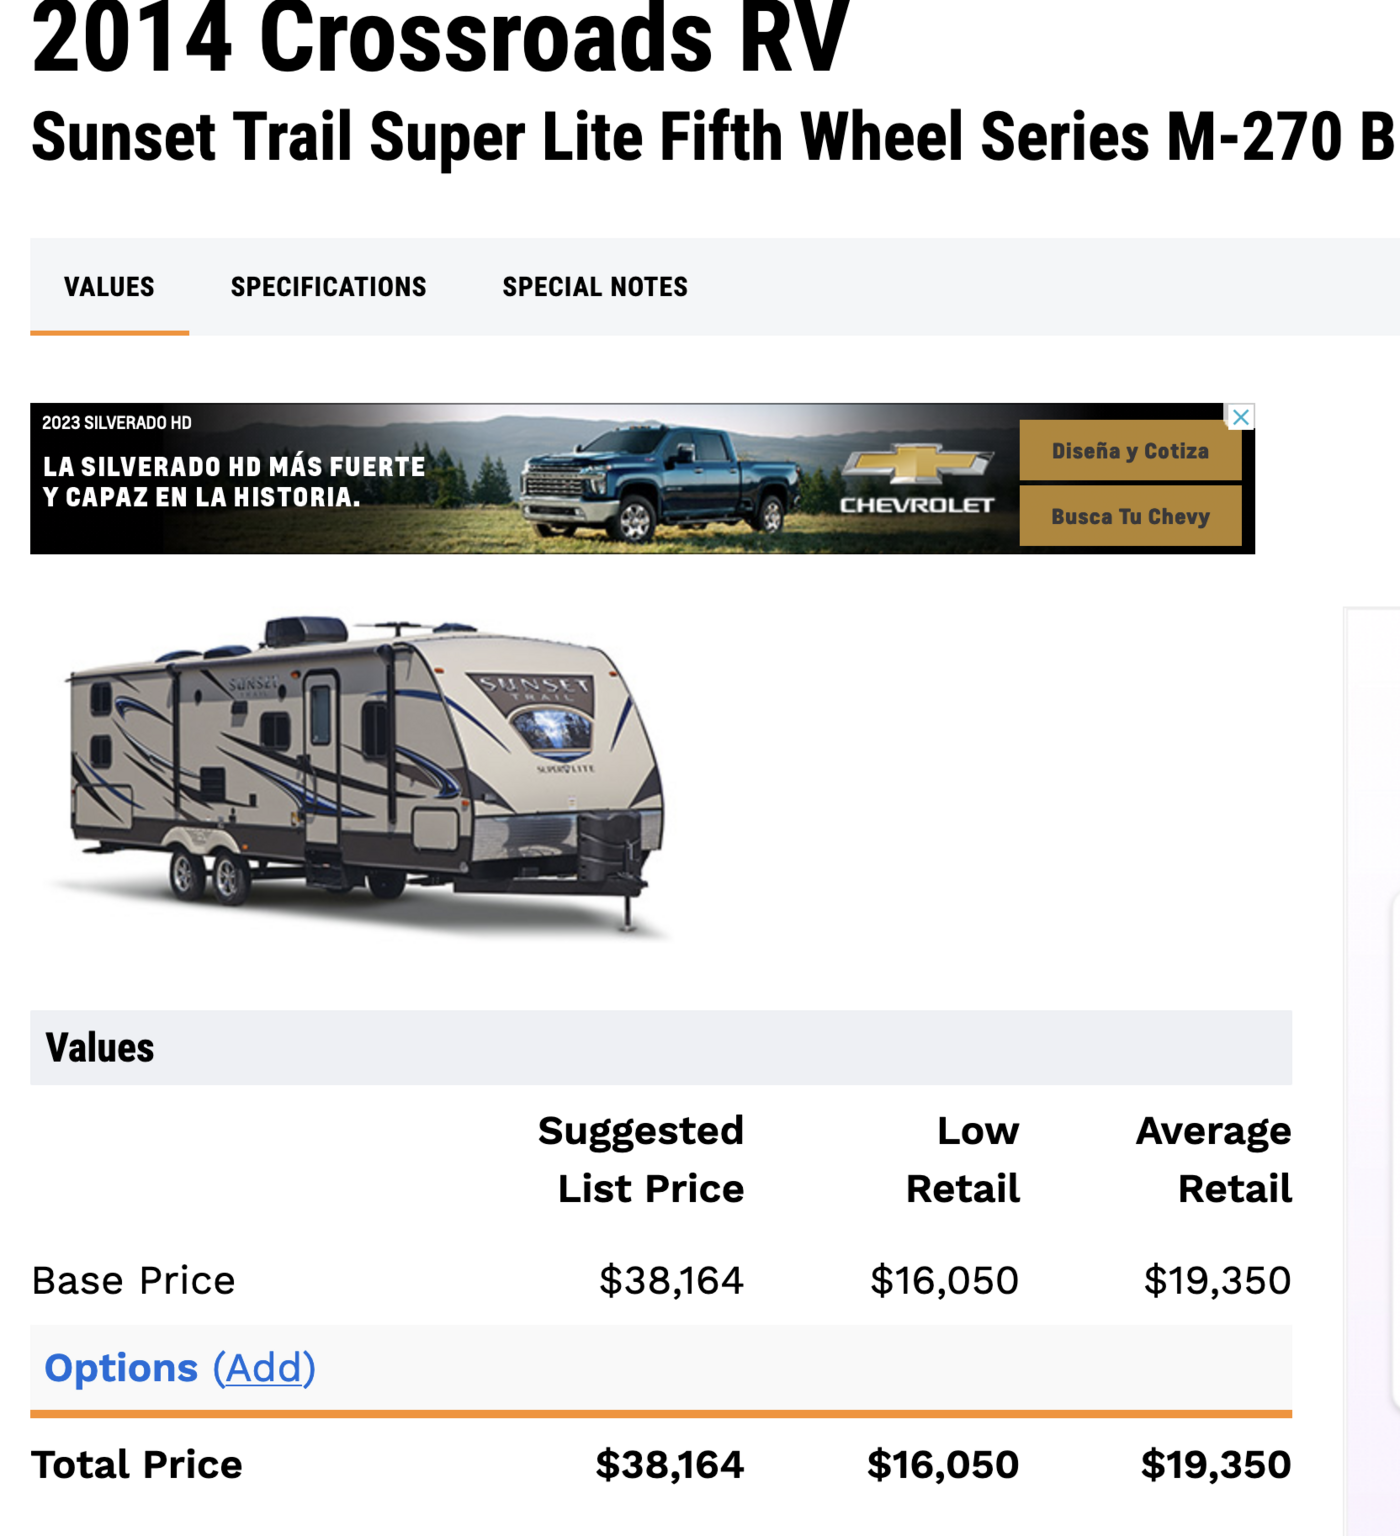Select the Values tab
1400x1536 pixels.
(x=109, y=287)
